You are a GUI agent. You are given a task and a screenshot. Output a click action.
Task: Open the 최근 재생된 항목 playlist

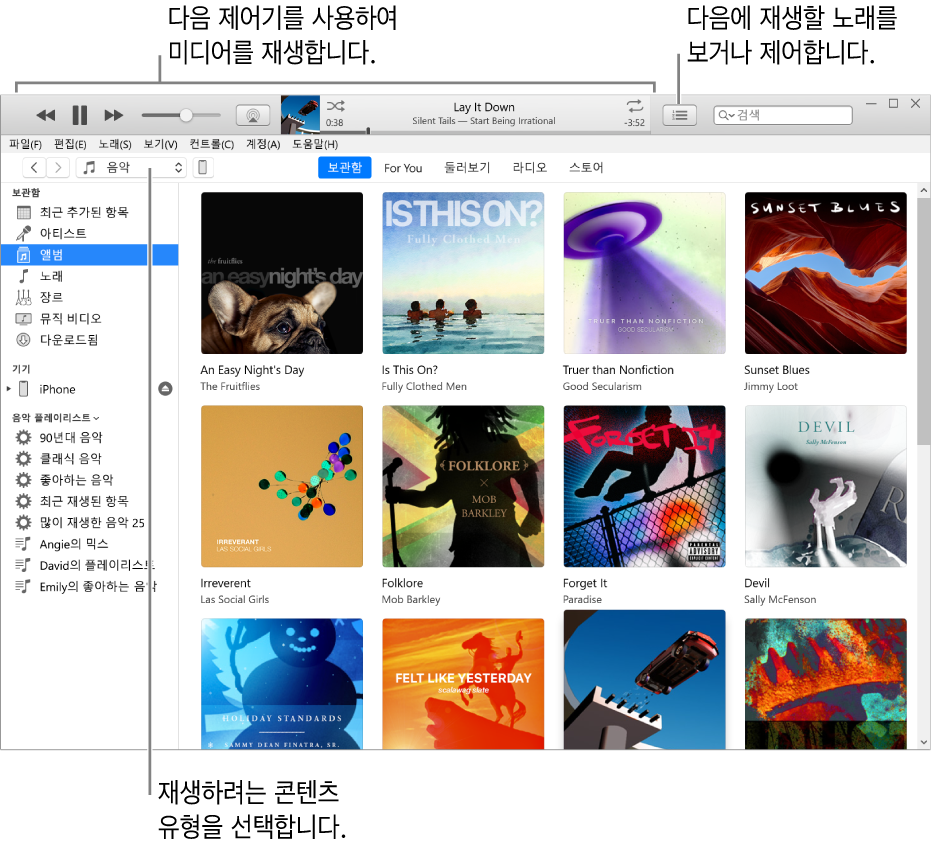(x=89, y=501)
